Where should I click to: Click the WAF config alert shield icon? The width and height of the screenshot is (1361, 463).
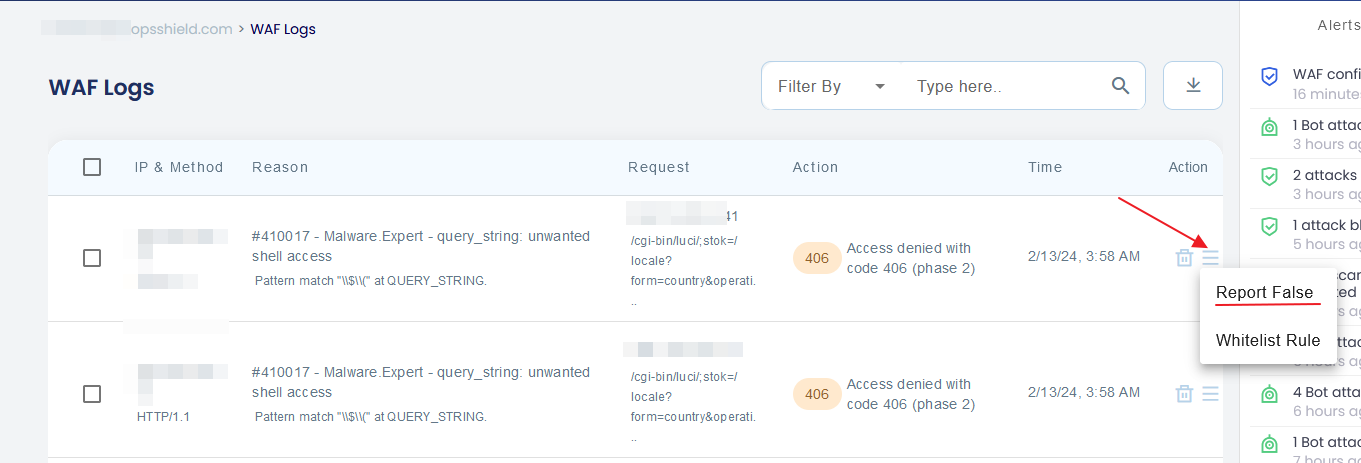pos(1269,76)
